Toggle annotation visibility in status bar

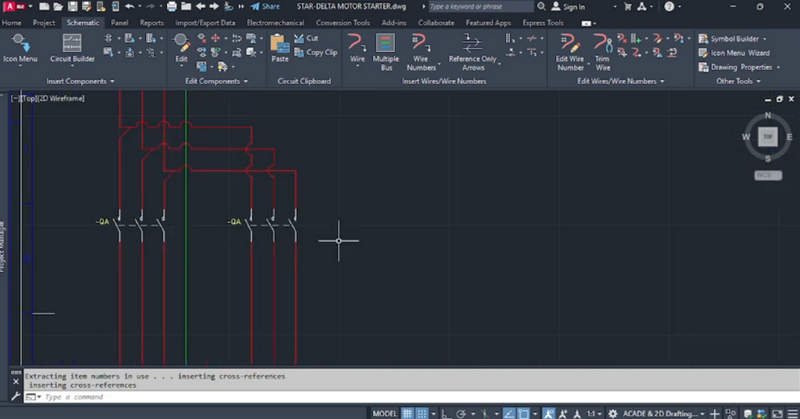point(549,413)
